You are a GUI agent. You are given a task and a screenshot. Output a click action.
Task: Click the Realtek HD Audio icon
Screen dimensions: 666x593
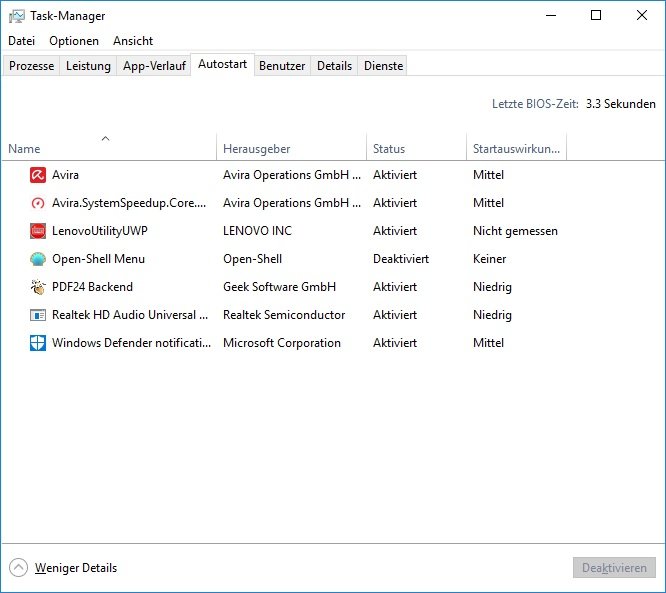click(x=38, y=315)
